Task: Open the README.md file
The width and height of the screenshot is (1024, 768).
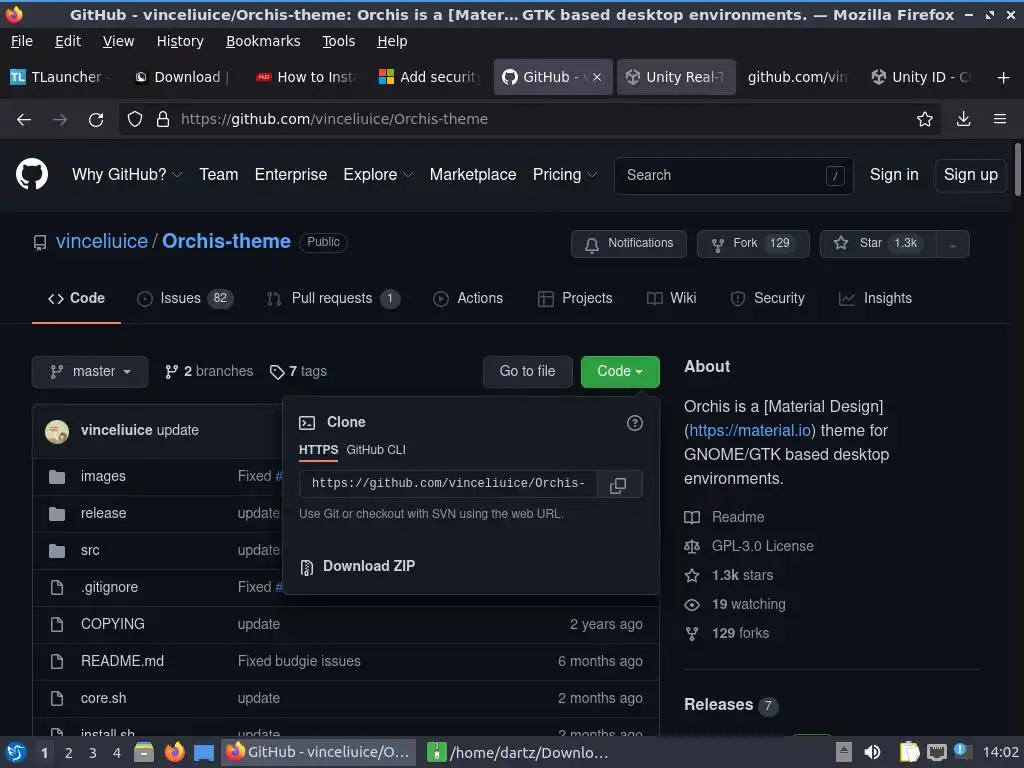Action: pos(122,662)
